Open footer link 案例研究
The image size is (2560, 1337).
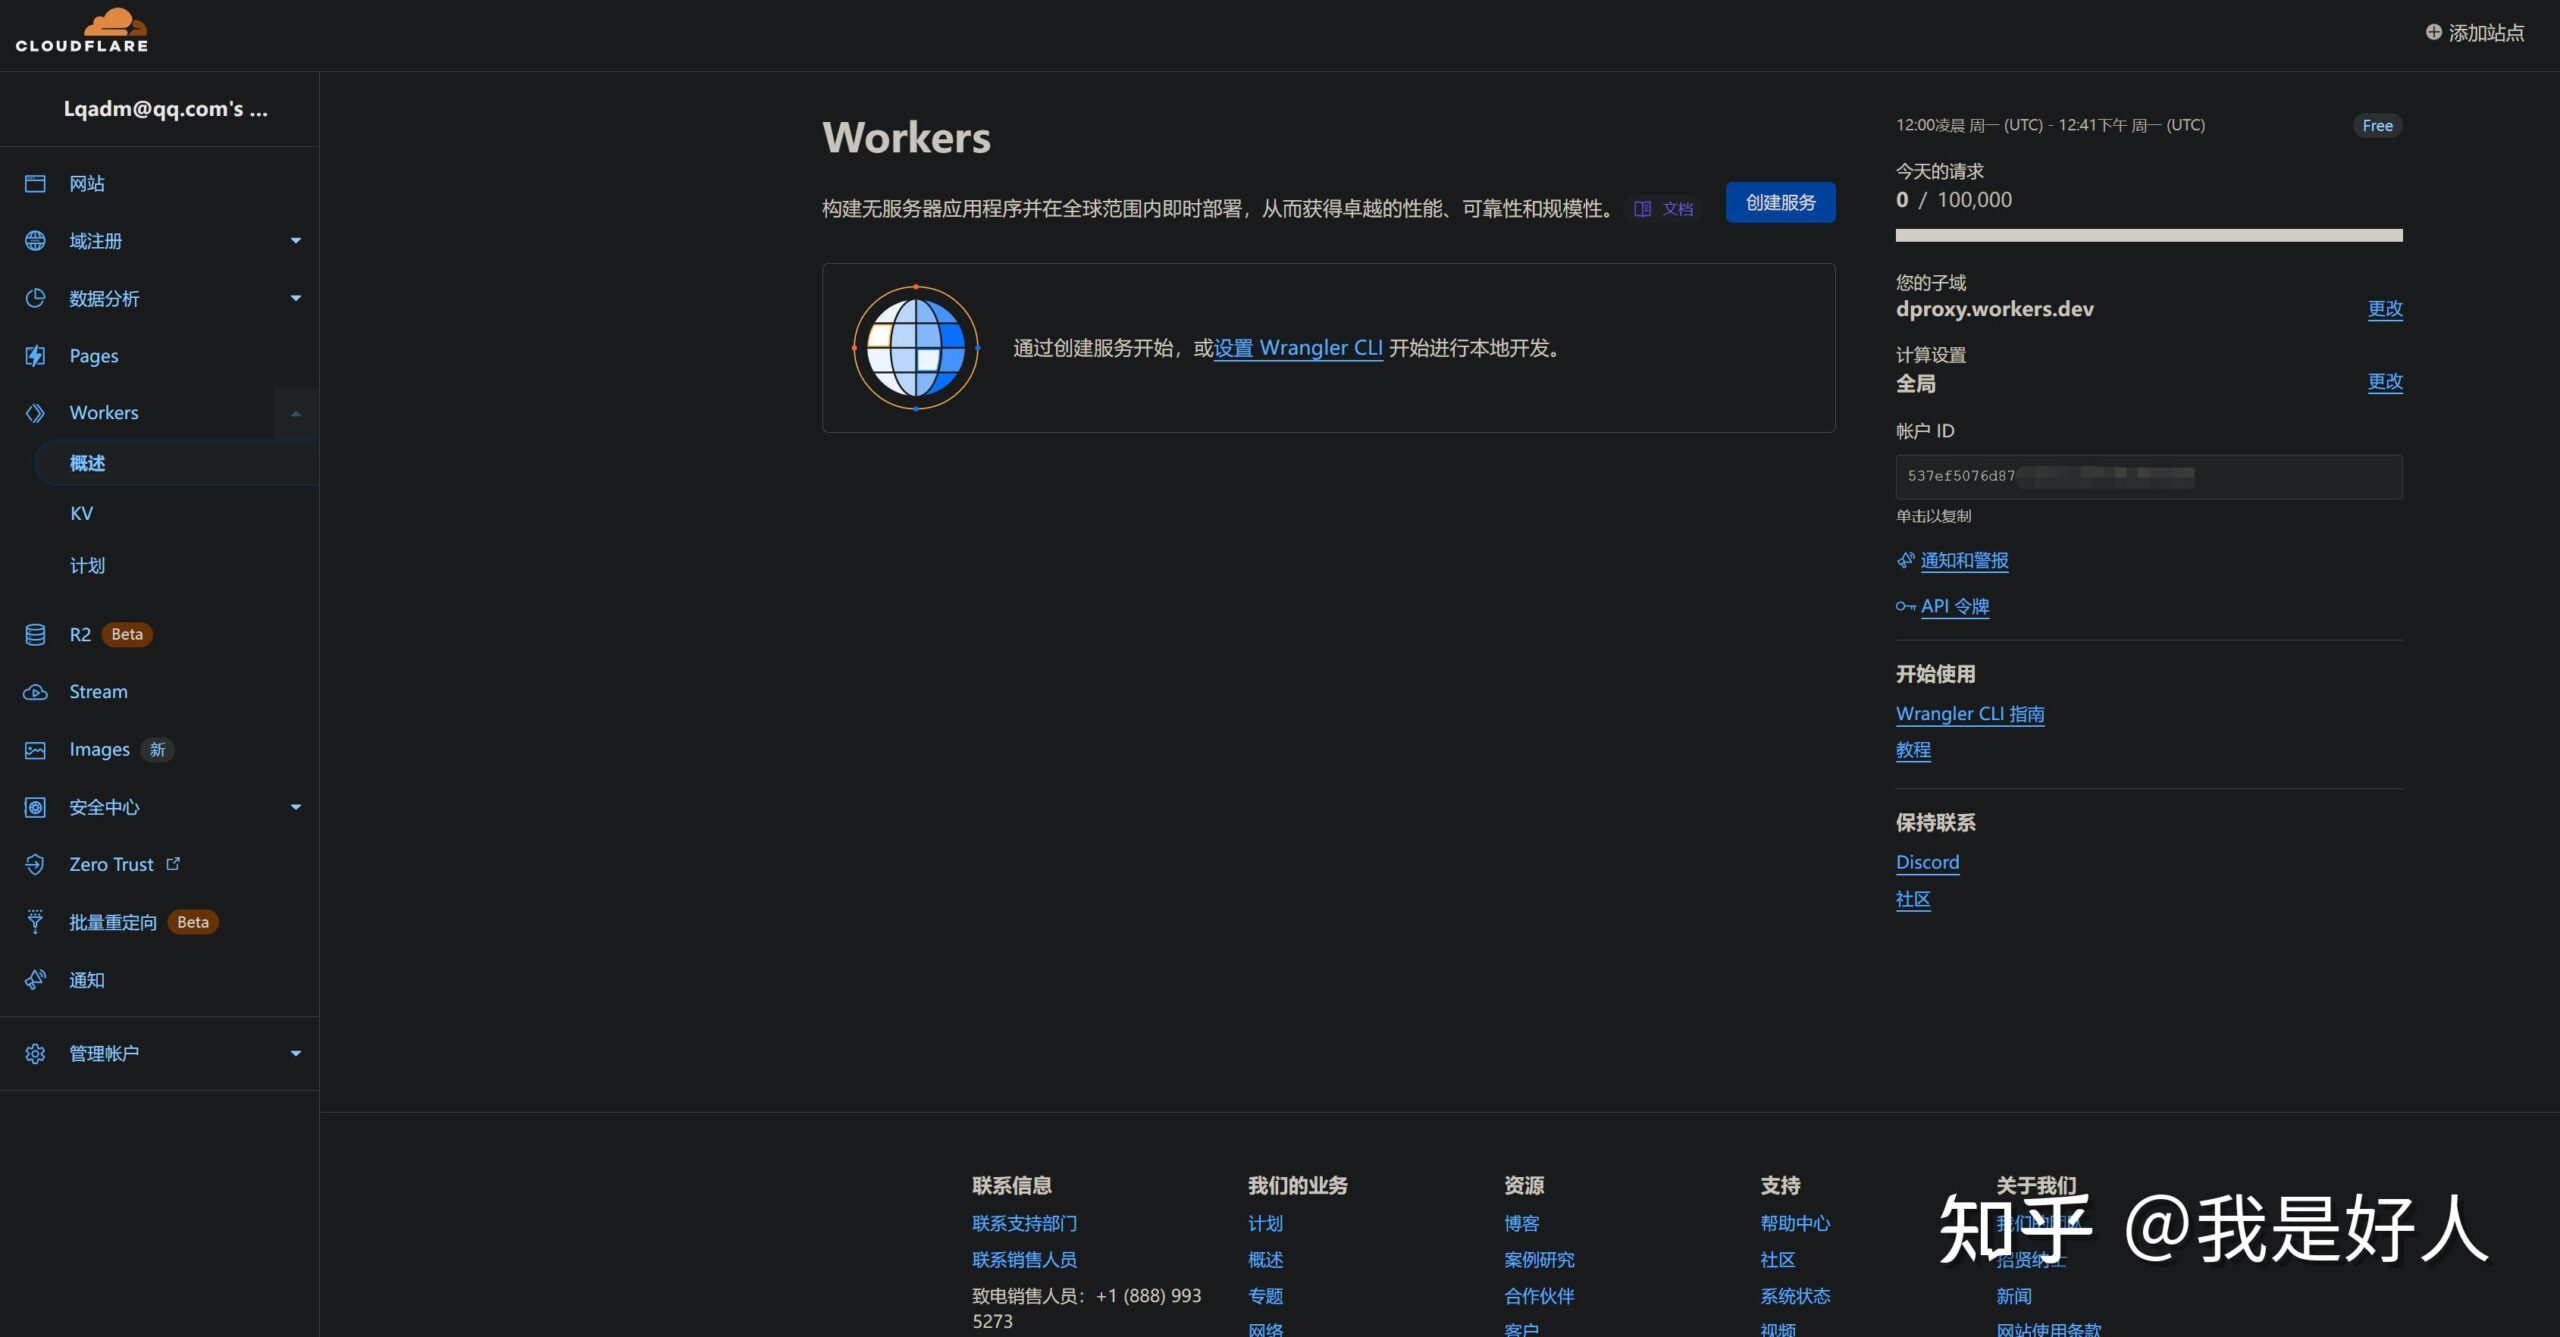point(1539,1260)
